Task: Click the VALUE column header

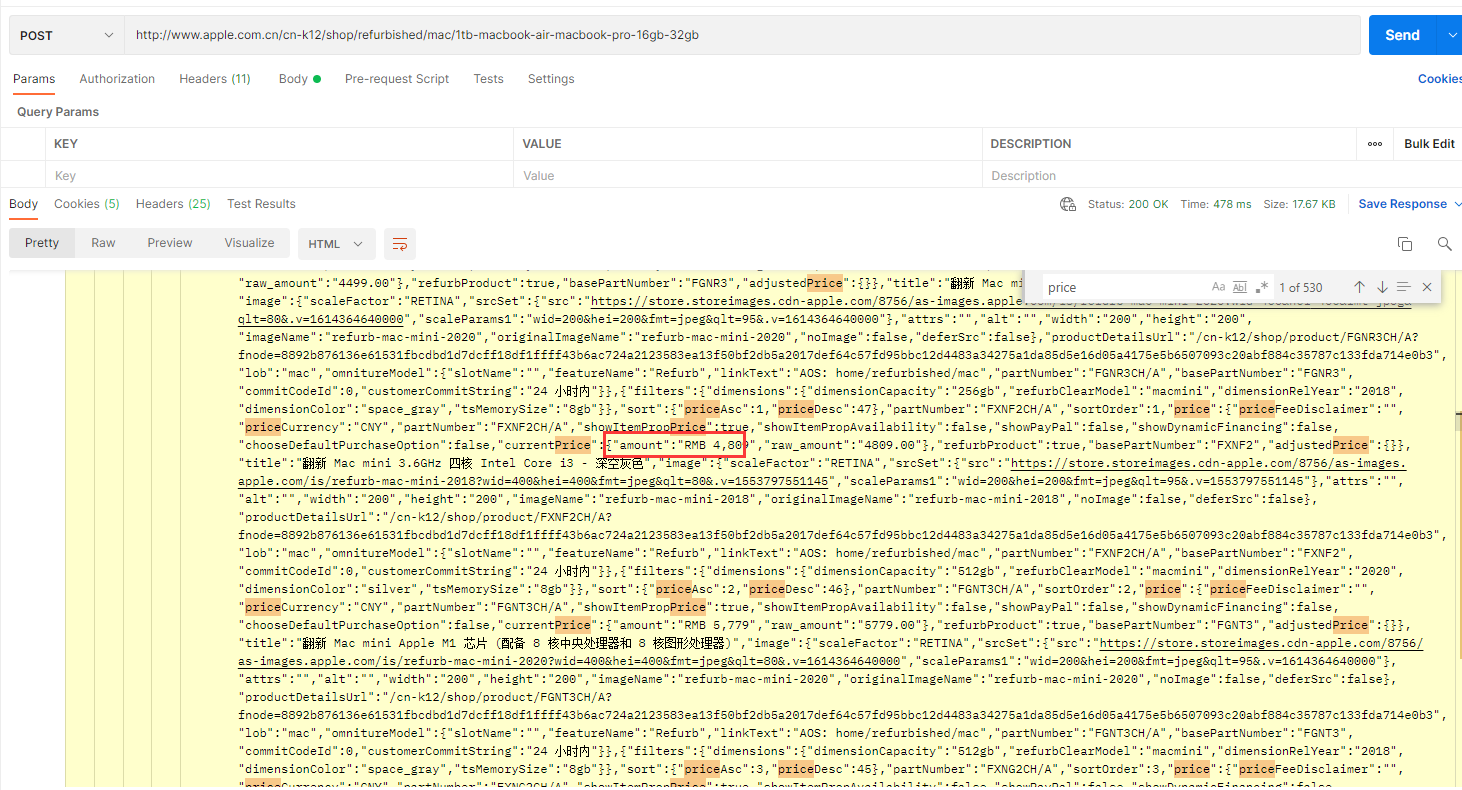Action: coord(542,144)
